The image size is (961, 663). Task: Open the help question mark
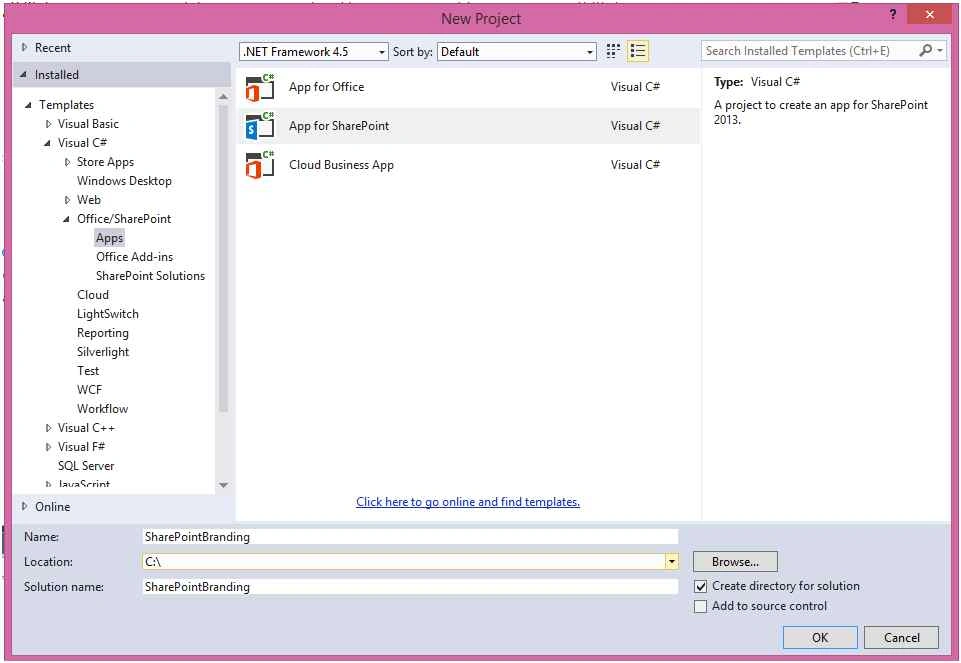[893, 15]
